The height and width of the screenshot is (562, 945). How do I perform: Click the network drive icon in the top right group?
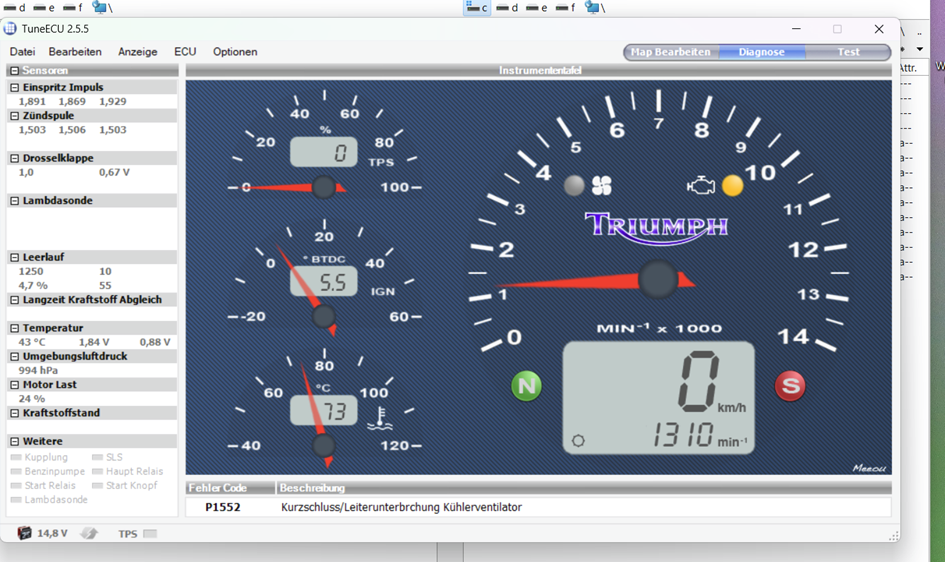[x=594, y=7]
